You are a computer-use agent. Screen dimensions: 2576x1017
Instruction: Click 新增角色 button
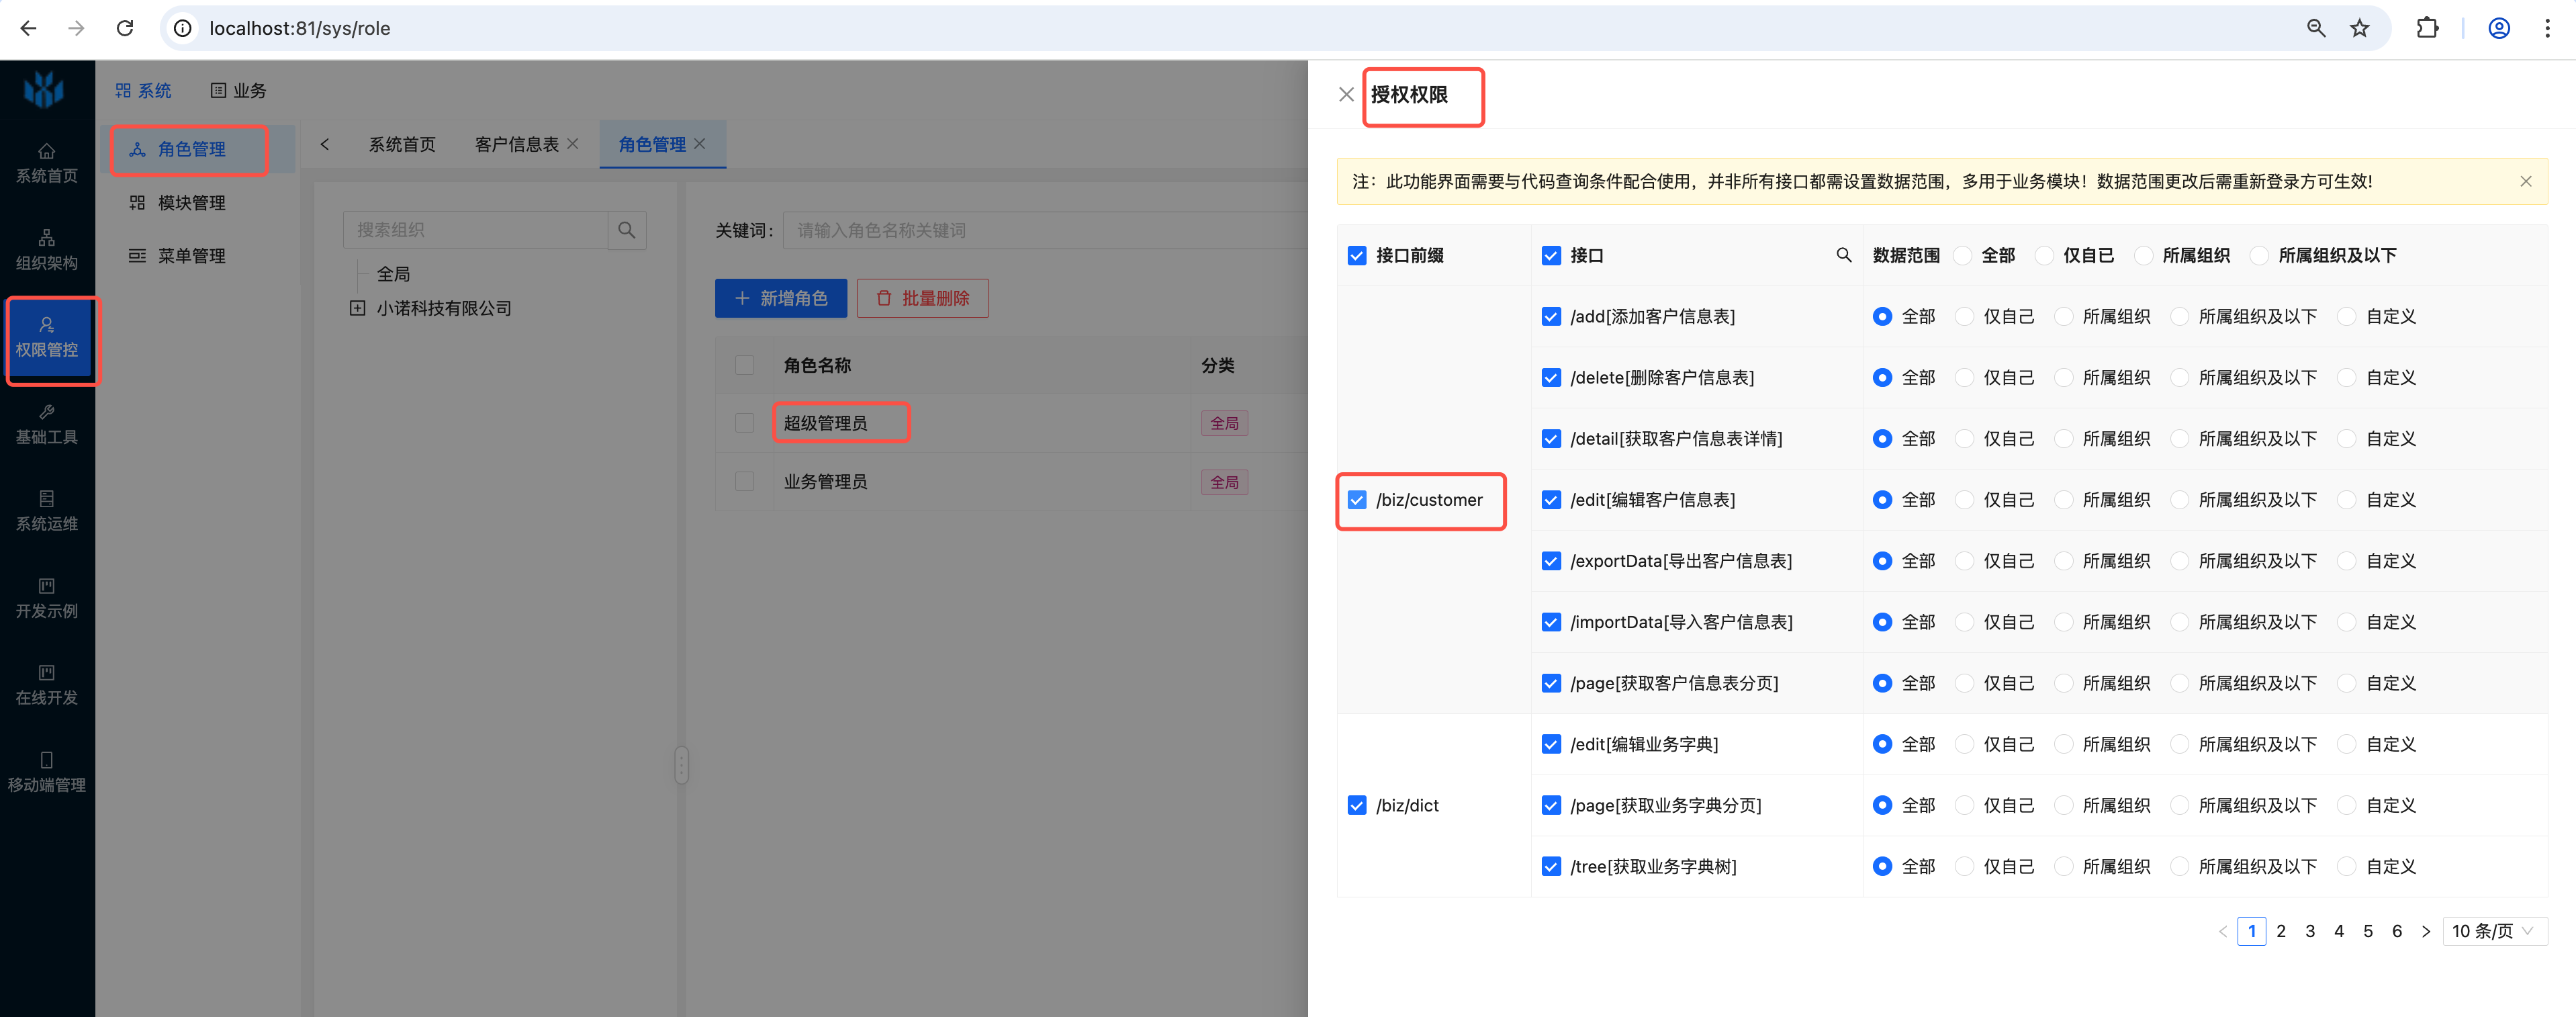click(780, 298)
